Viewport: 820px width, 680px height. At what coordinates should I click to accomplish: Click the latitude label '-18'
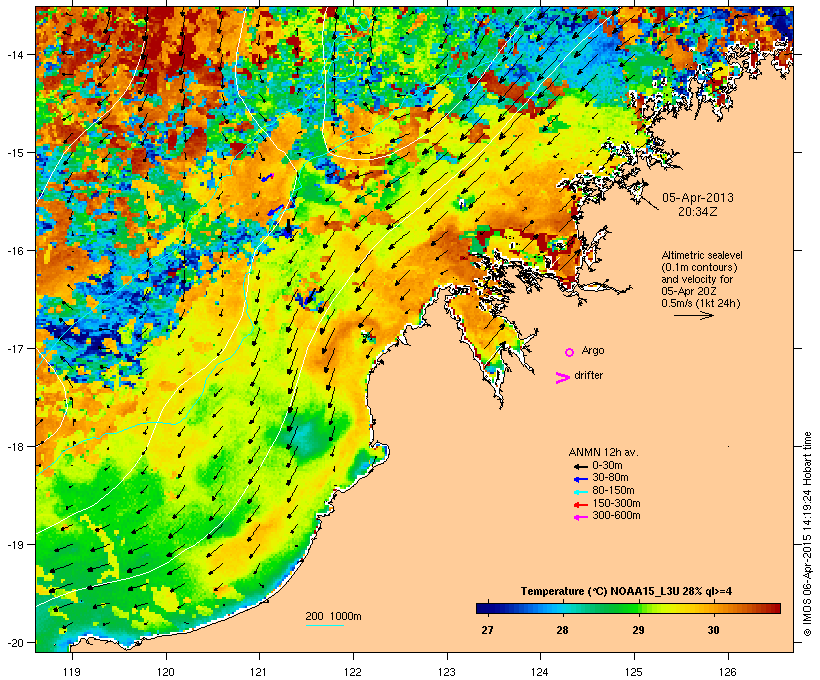pyautogui.click(x=14, y=446)
